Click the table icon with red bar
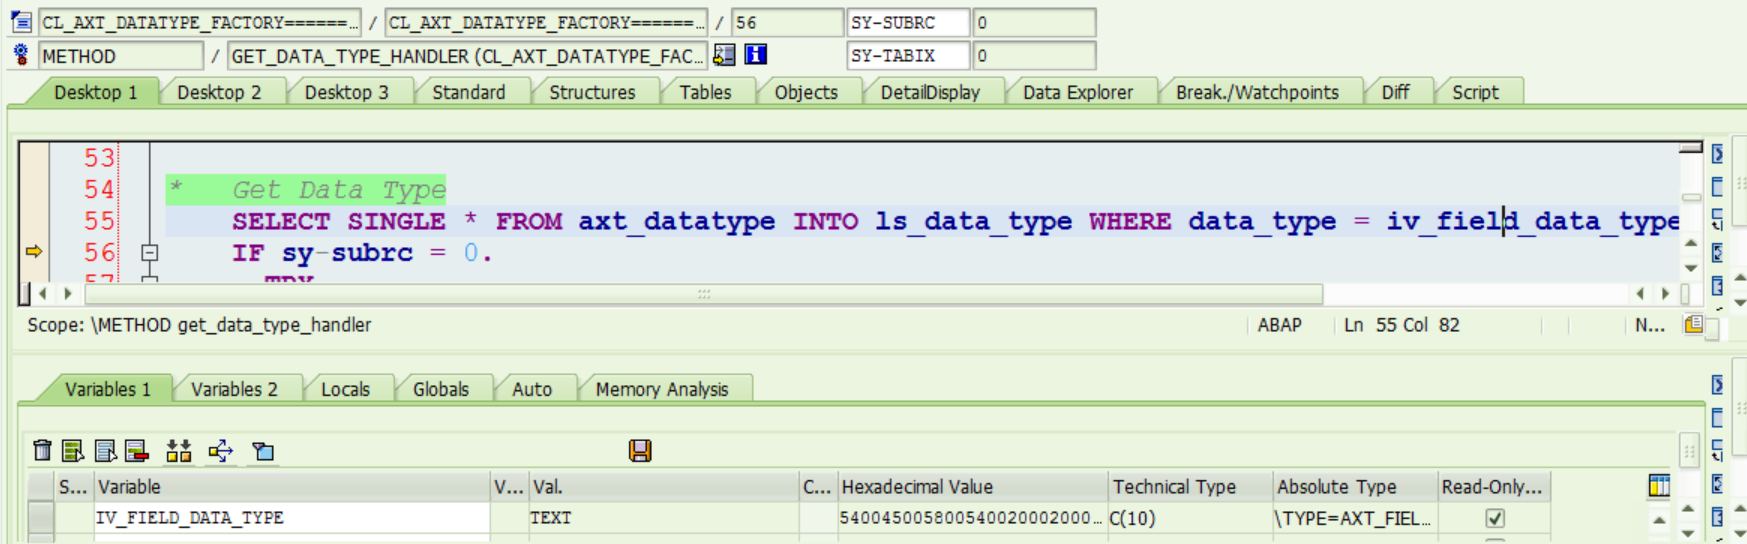This screenshot has height=544, width=1747. 137,451
